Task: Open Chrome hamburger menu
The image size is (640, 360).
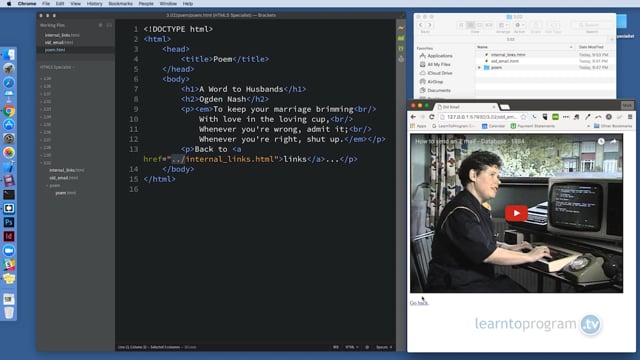Action: click(x=630, y=117)
